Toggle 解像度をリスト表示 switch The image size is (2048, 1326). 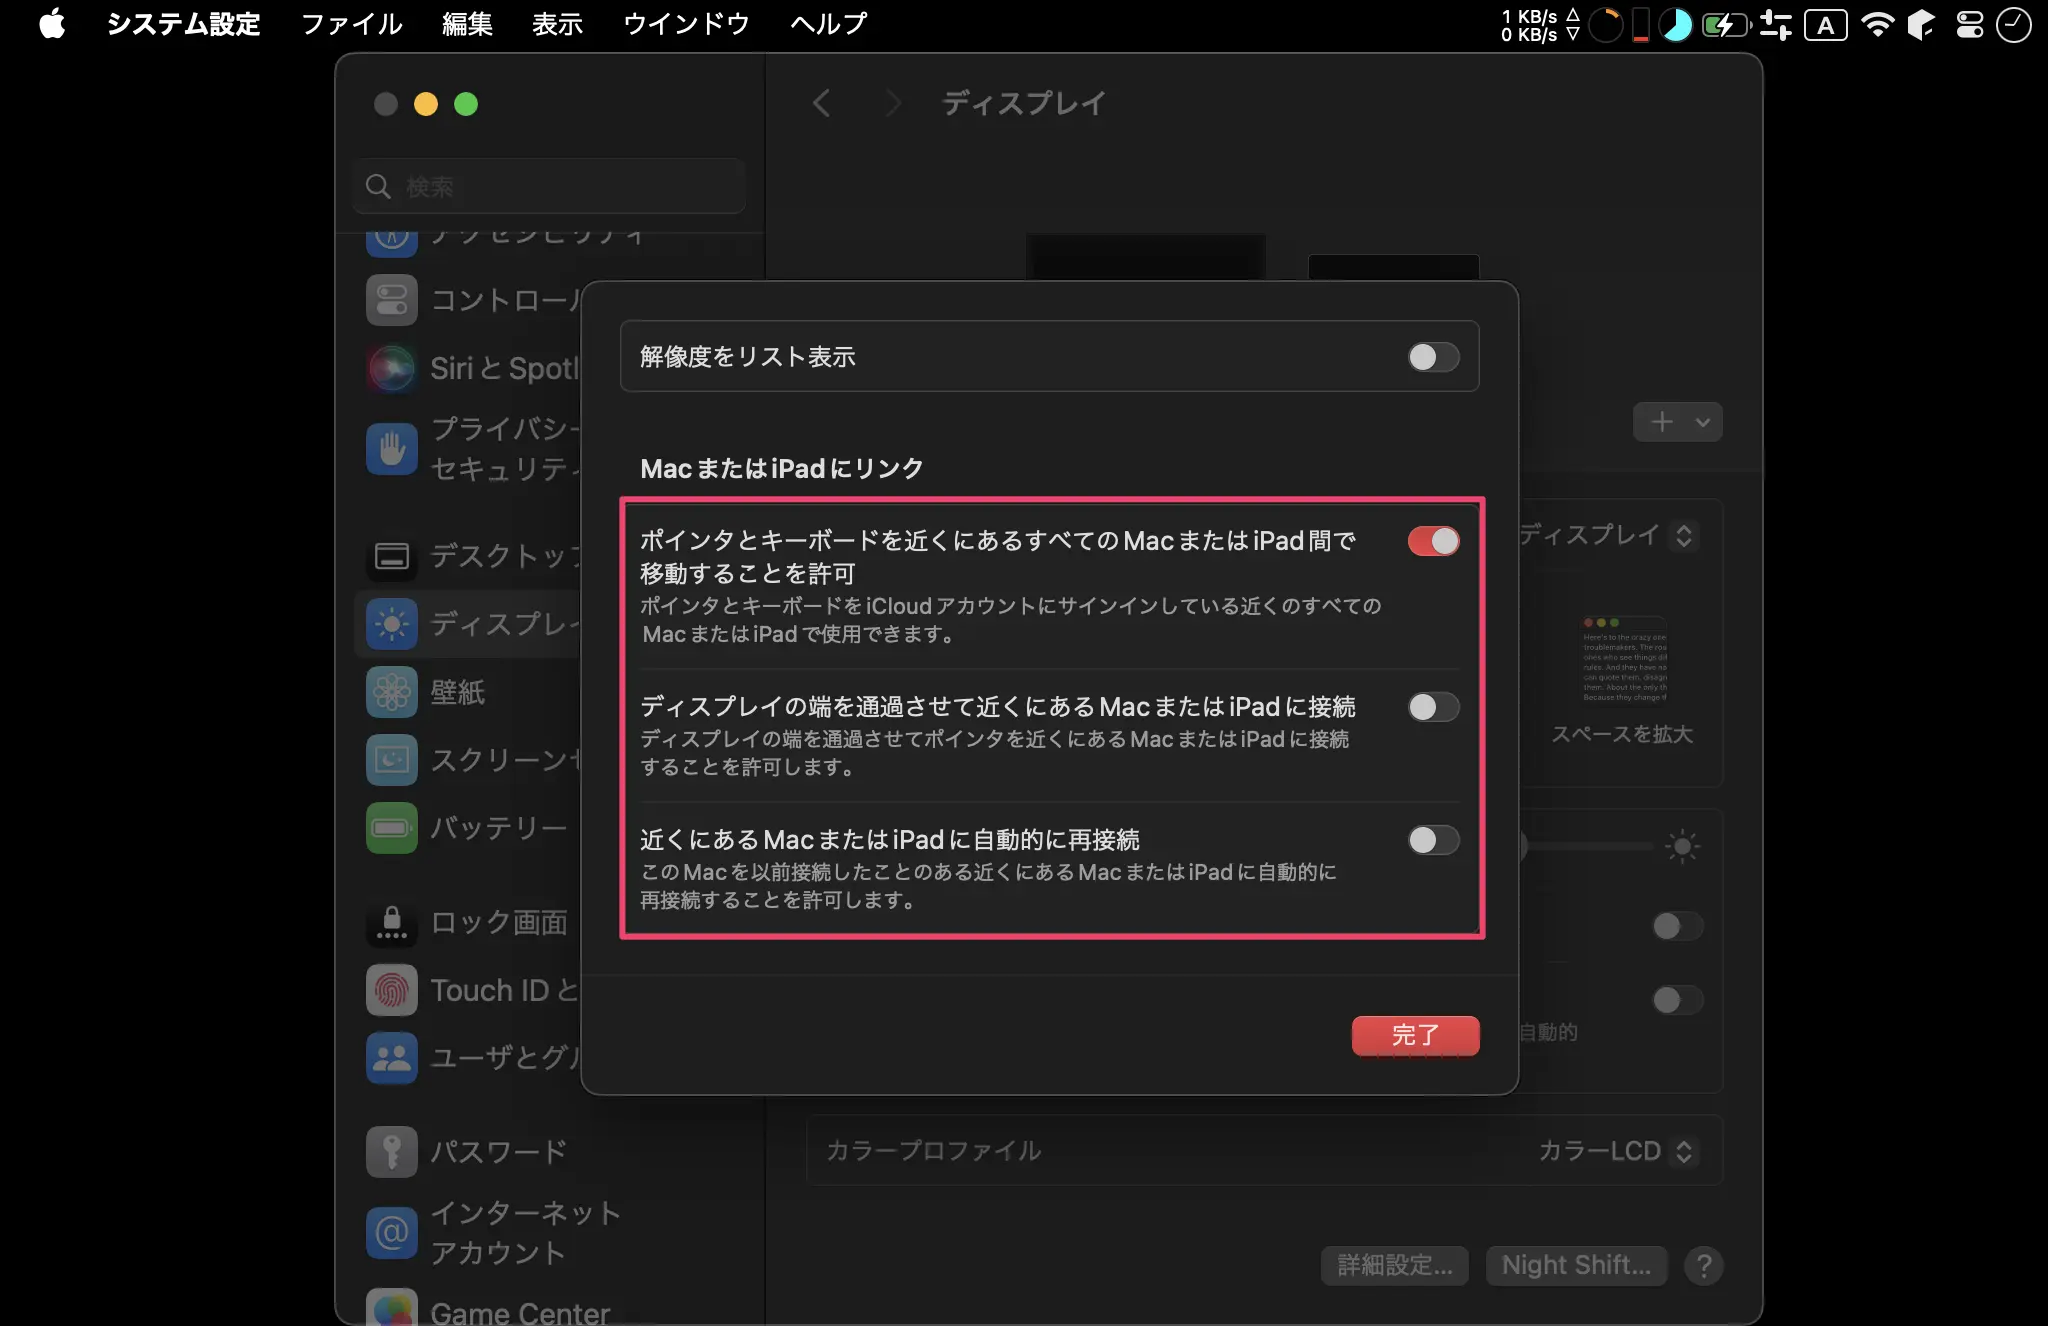pos(1433,357)
